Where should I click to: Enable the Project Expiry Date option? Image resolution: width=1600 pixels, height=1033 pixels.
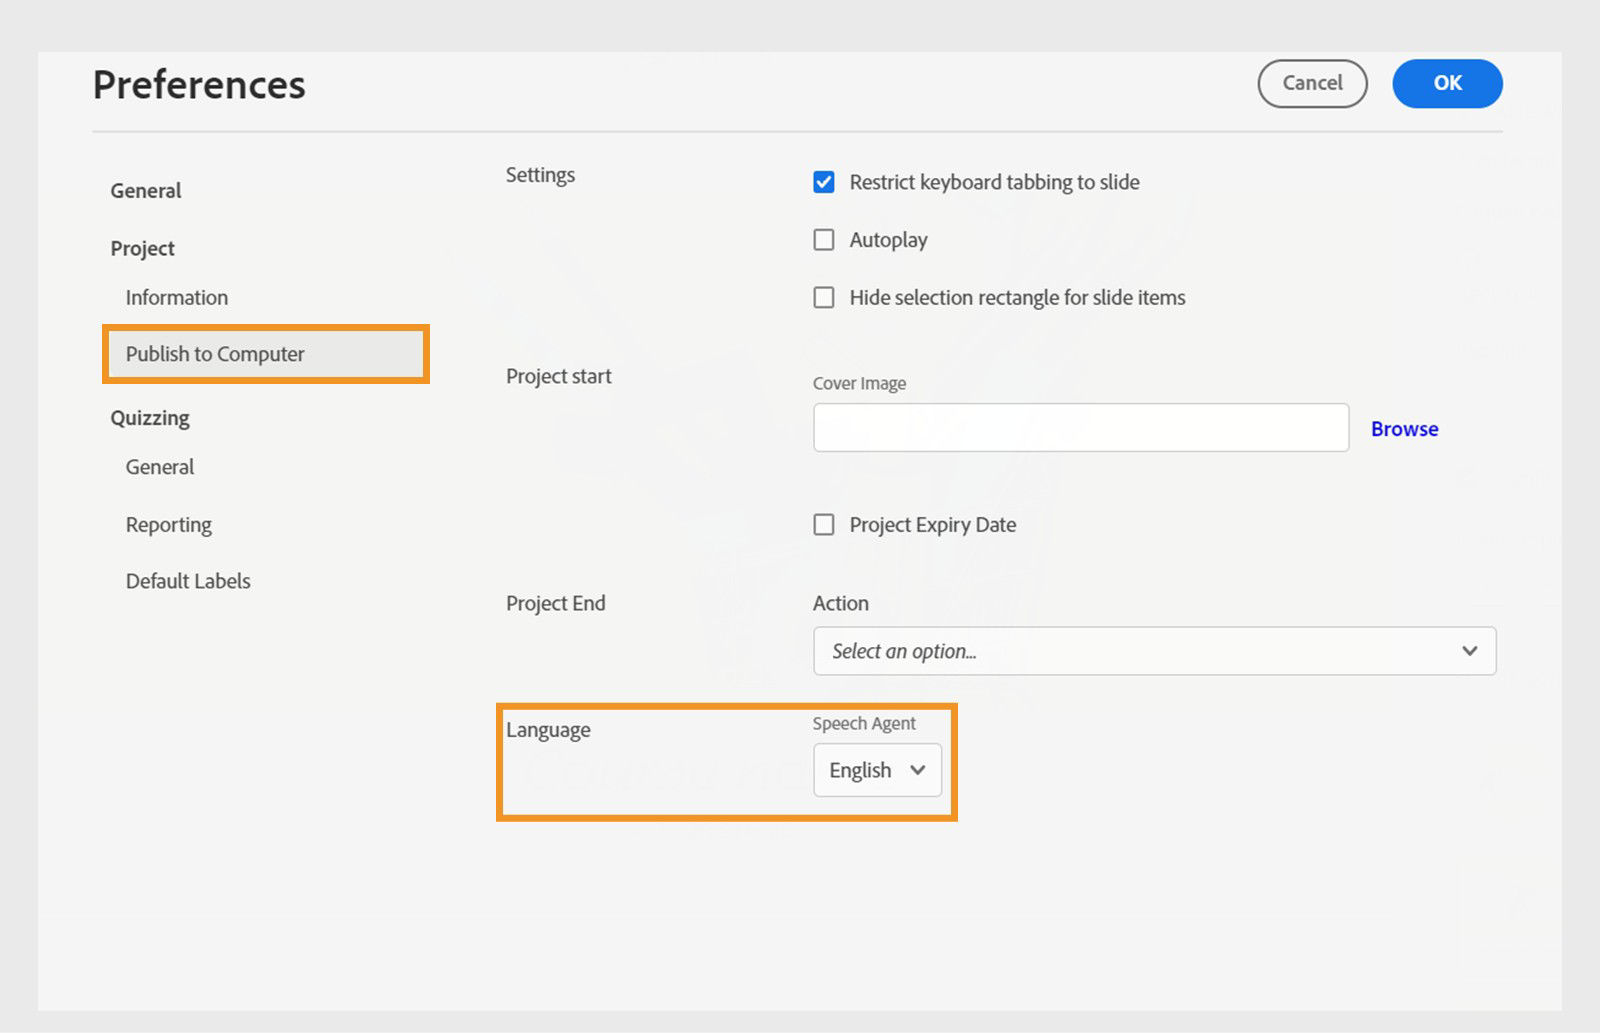pyautogui.click(x=823, y=524)
